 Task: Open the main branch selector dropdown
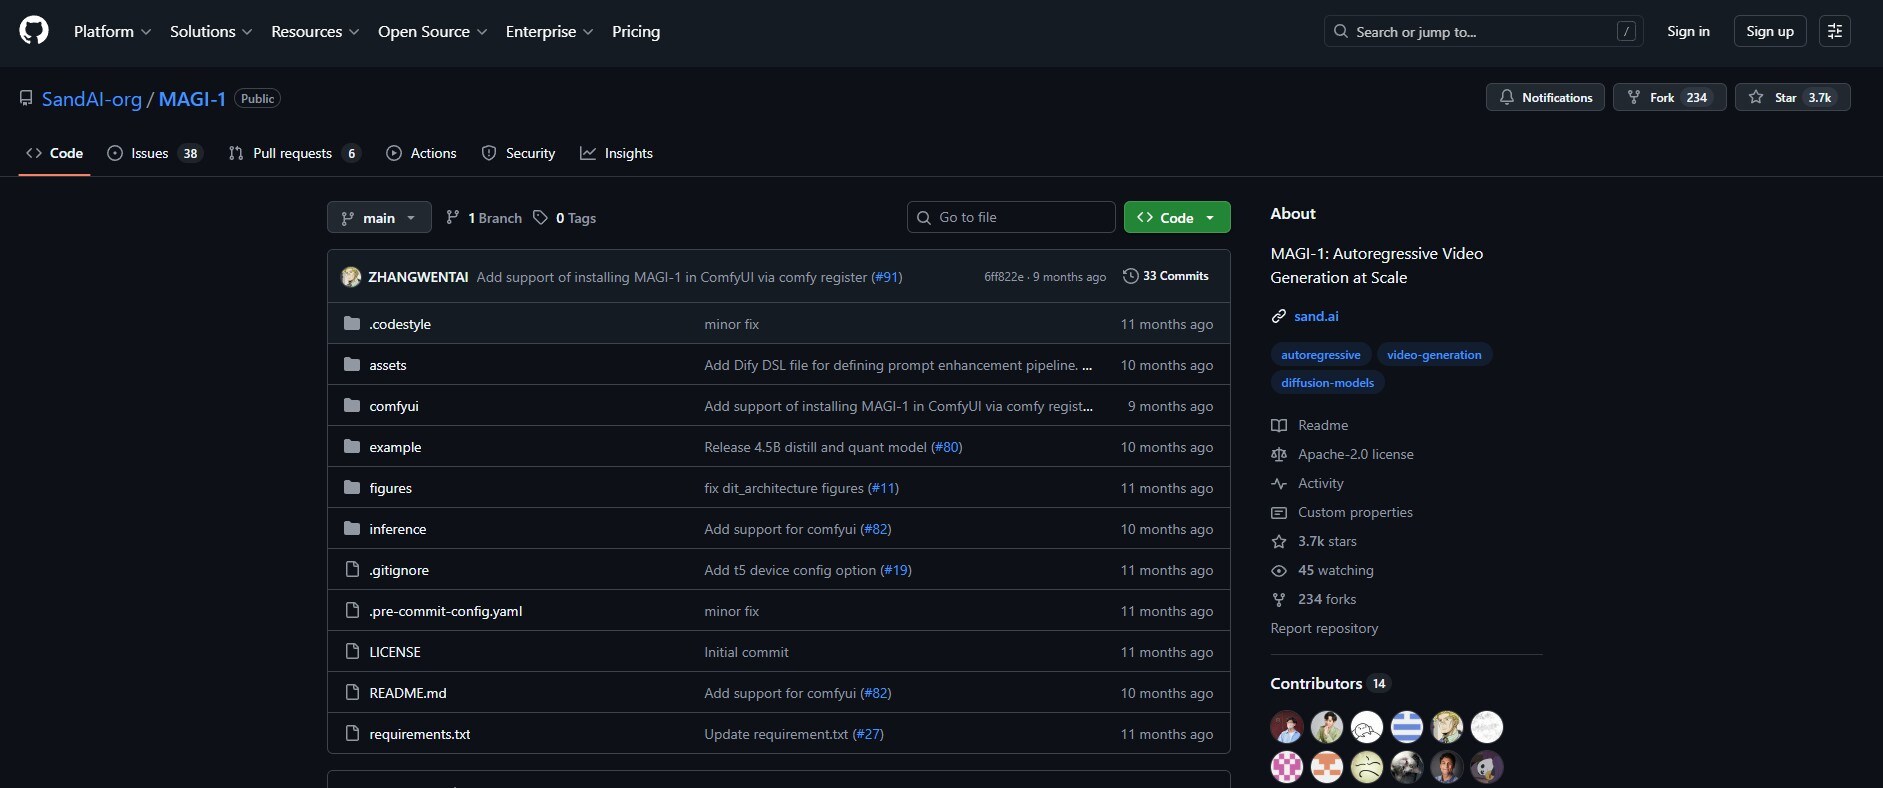click(379, 217)
